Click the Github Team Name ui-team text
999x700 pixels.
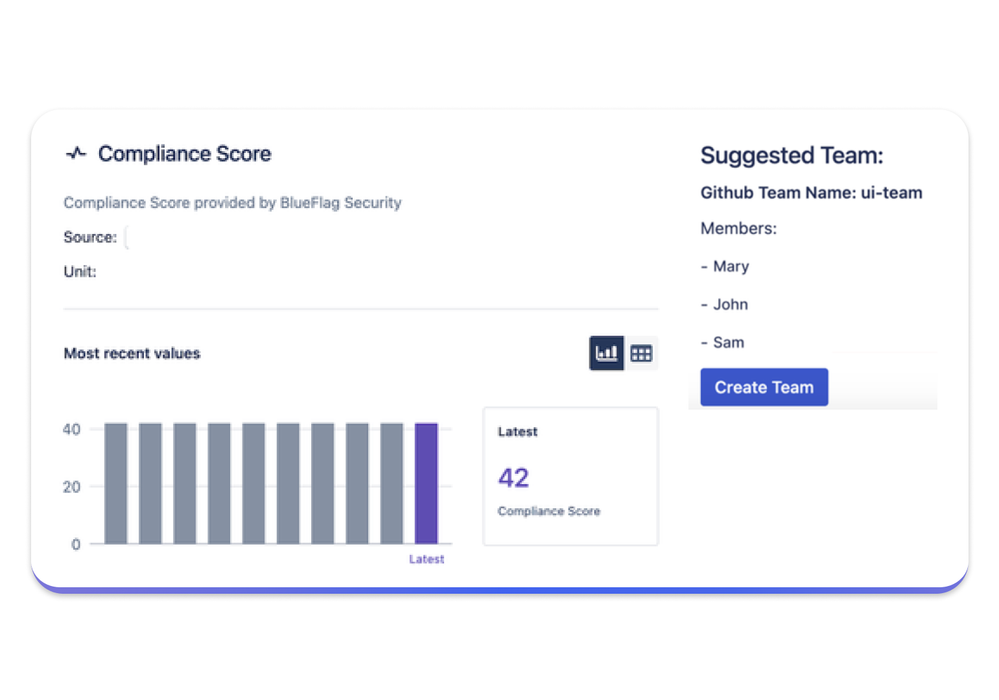[x=811, y=193]
